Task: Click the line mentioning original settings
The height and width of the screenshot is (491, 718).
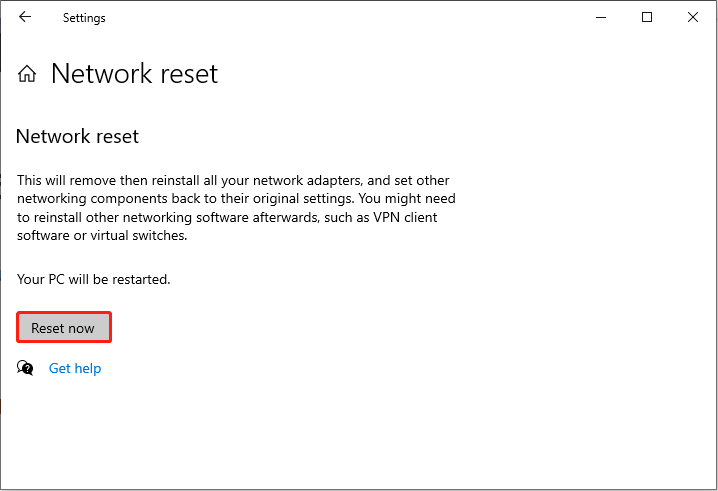Action: click(236, 199)
